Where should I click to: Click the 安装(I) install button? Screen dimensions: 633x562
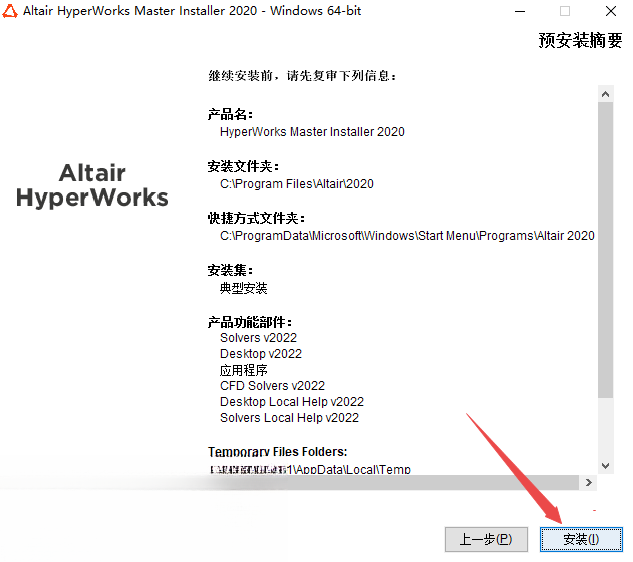pyautogui.click(x=581, y=539)
